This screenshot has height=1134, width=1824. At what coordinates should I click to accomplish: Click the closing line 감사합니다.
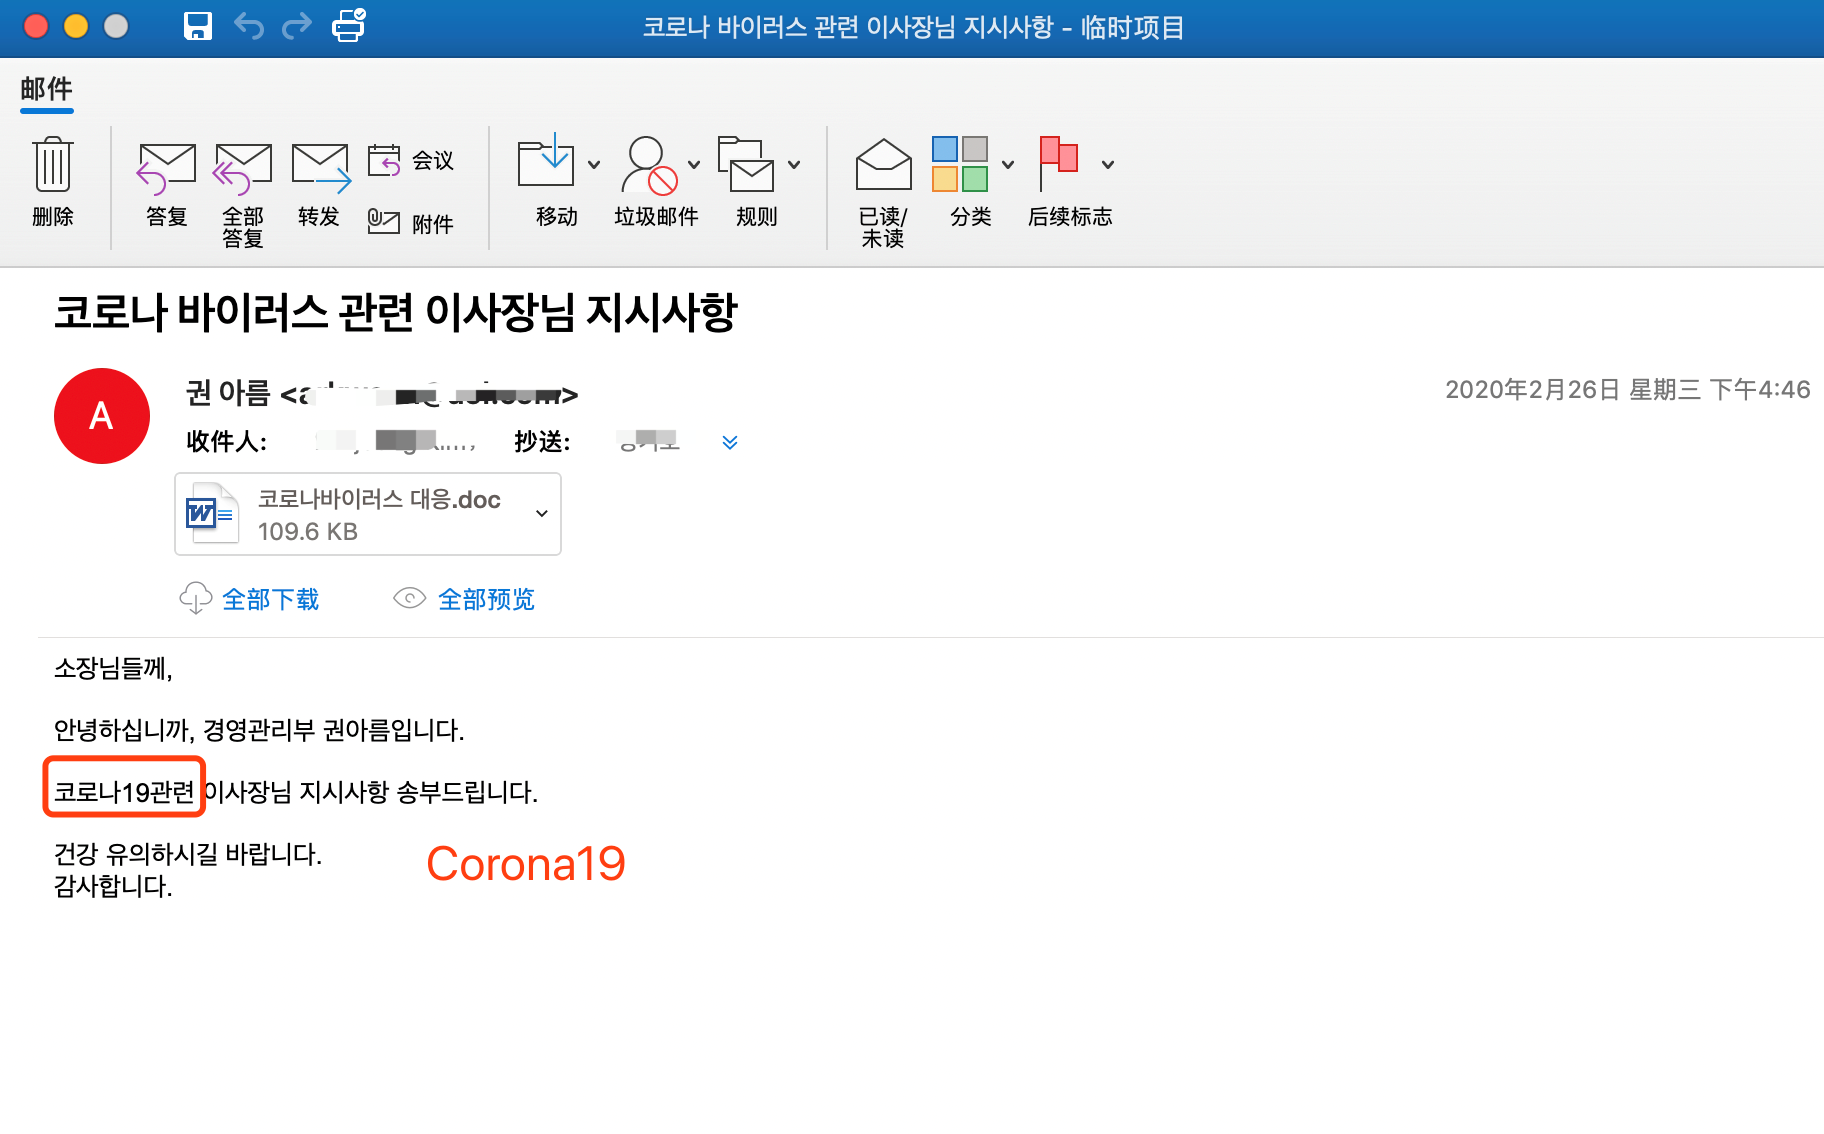click(113, 887)
